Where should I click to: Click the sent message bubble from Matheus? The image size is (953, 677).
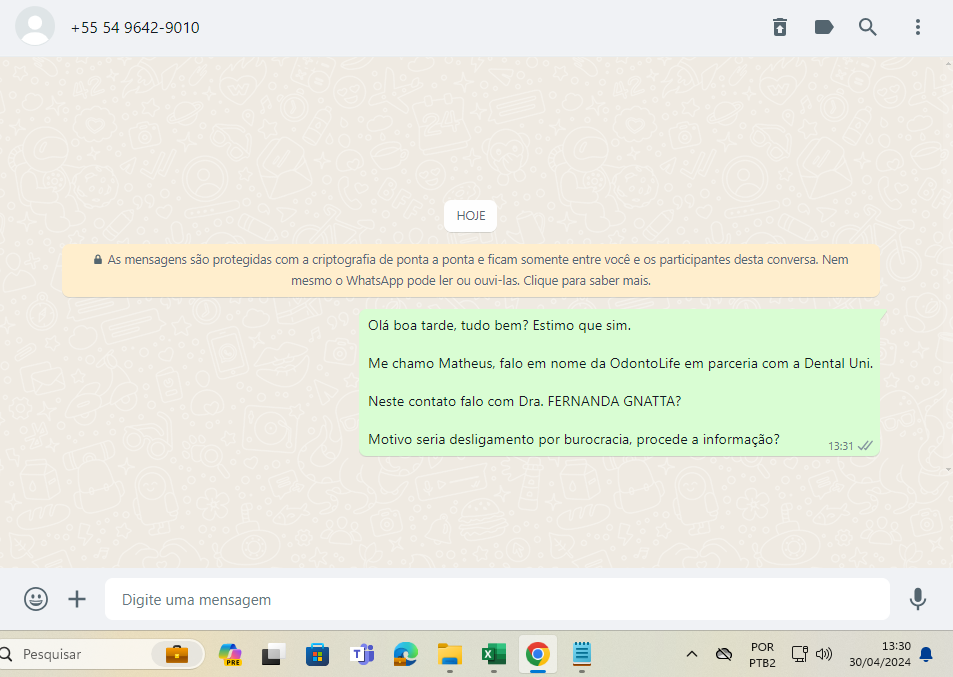tap(619, 383)
